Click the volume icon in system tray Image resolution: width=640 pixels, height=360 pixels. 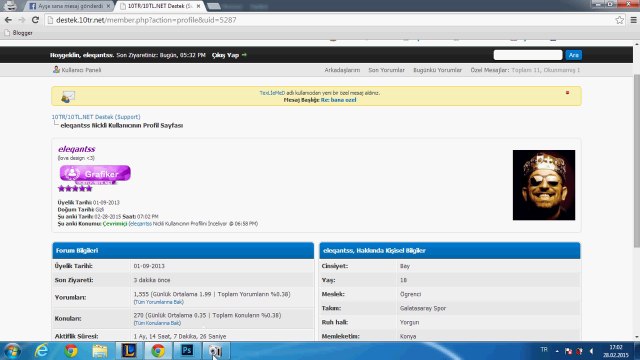point(591,351)
